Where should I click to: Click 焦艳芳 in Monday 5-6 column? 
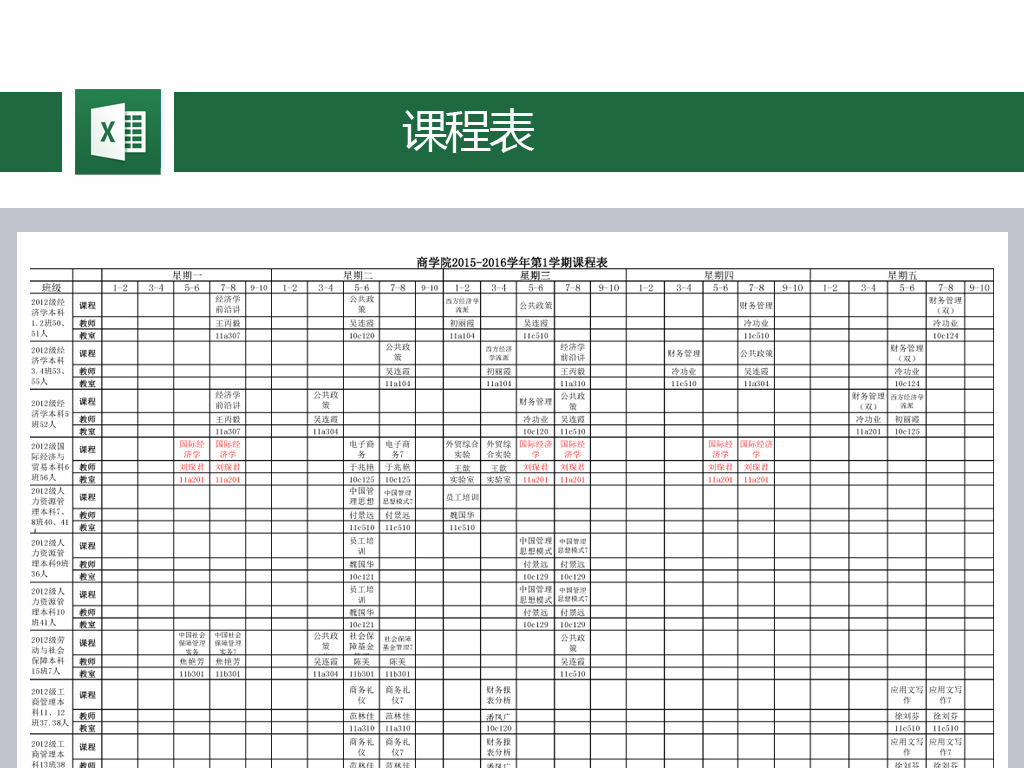(192, 662)
